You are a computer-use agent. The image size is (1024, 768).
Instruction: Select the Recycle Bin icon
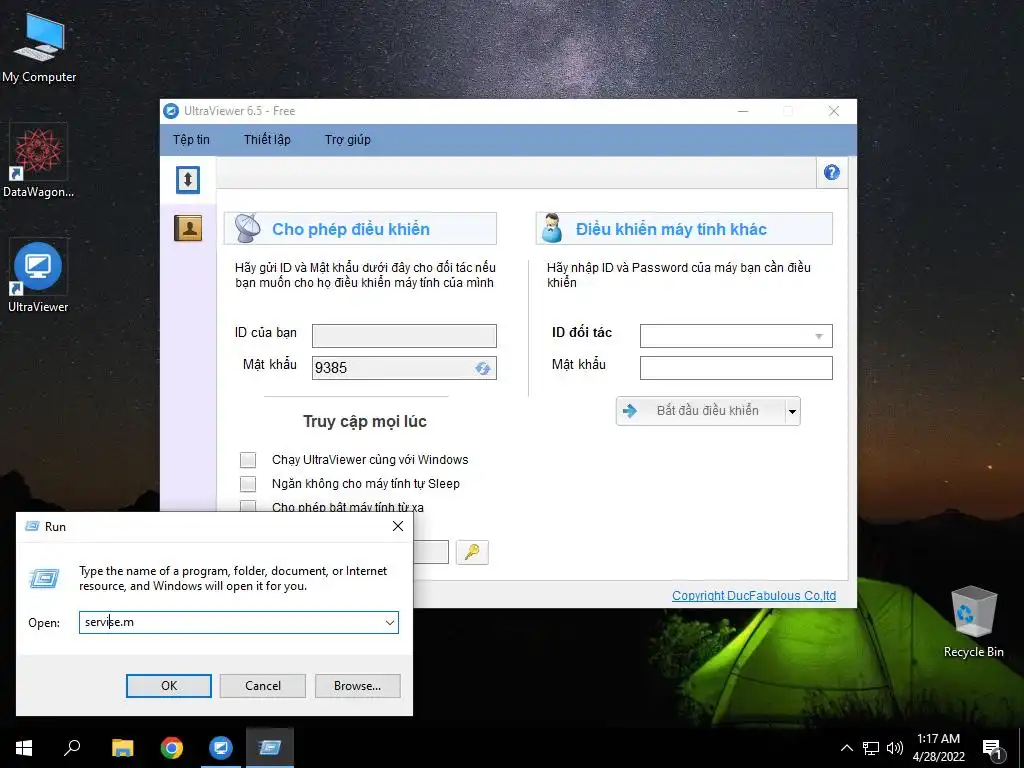(973, 622)
